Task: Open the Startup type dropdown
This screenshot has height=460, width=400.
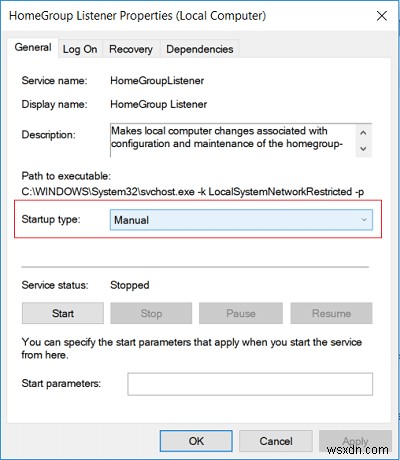Action: (241, 220)
